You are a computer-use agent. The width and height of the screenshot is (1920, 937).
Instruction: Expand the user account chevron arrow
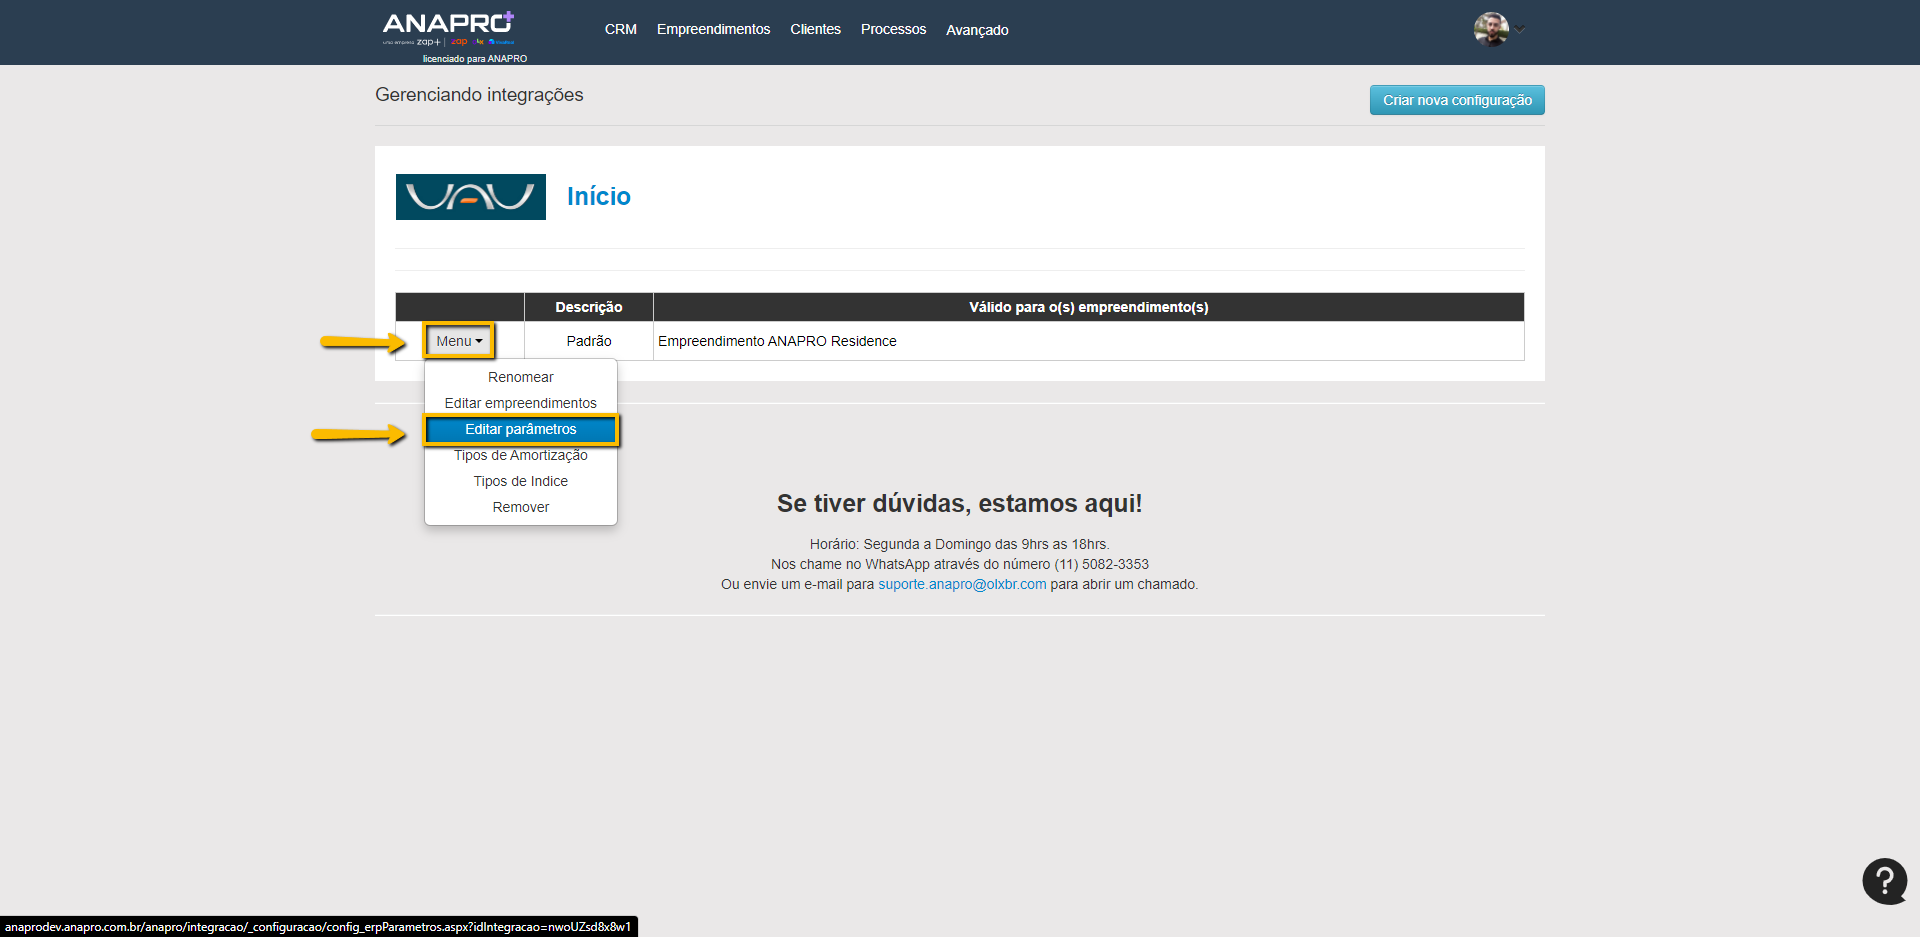pyautogui.click(x=1520, y=29)
